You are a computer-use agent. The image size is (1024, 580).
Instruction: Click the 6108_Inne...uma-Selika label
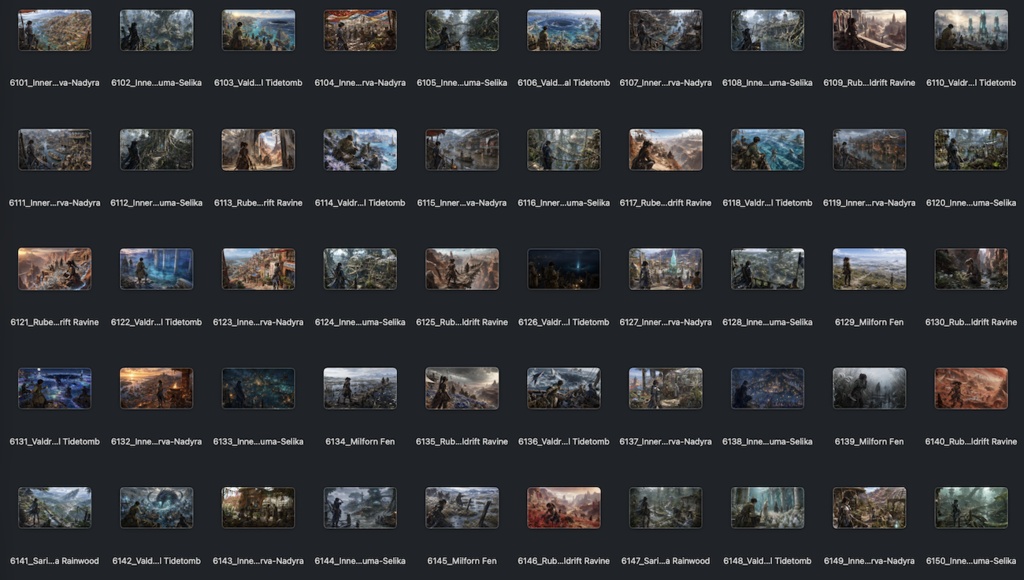(767, 83)
